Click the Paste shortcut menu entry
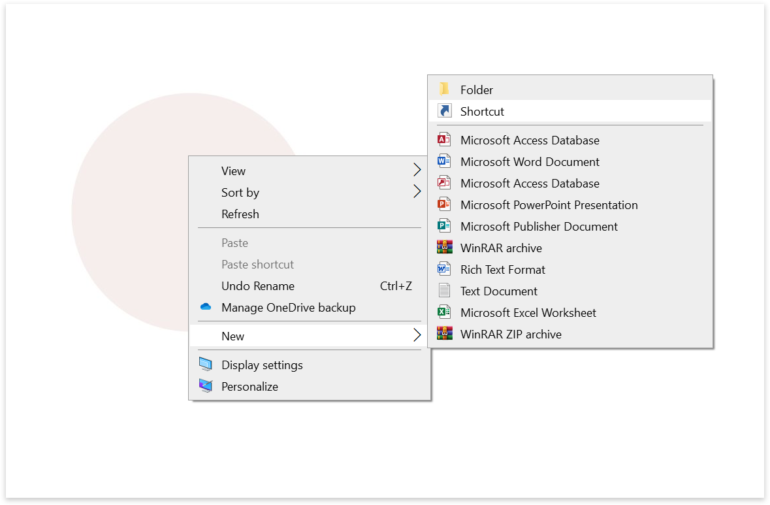770x505 pixels. [x=257, y=265]
